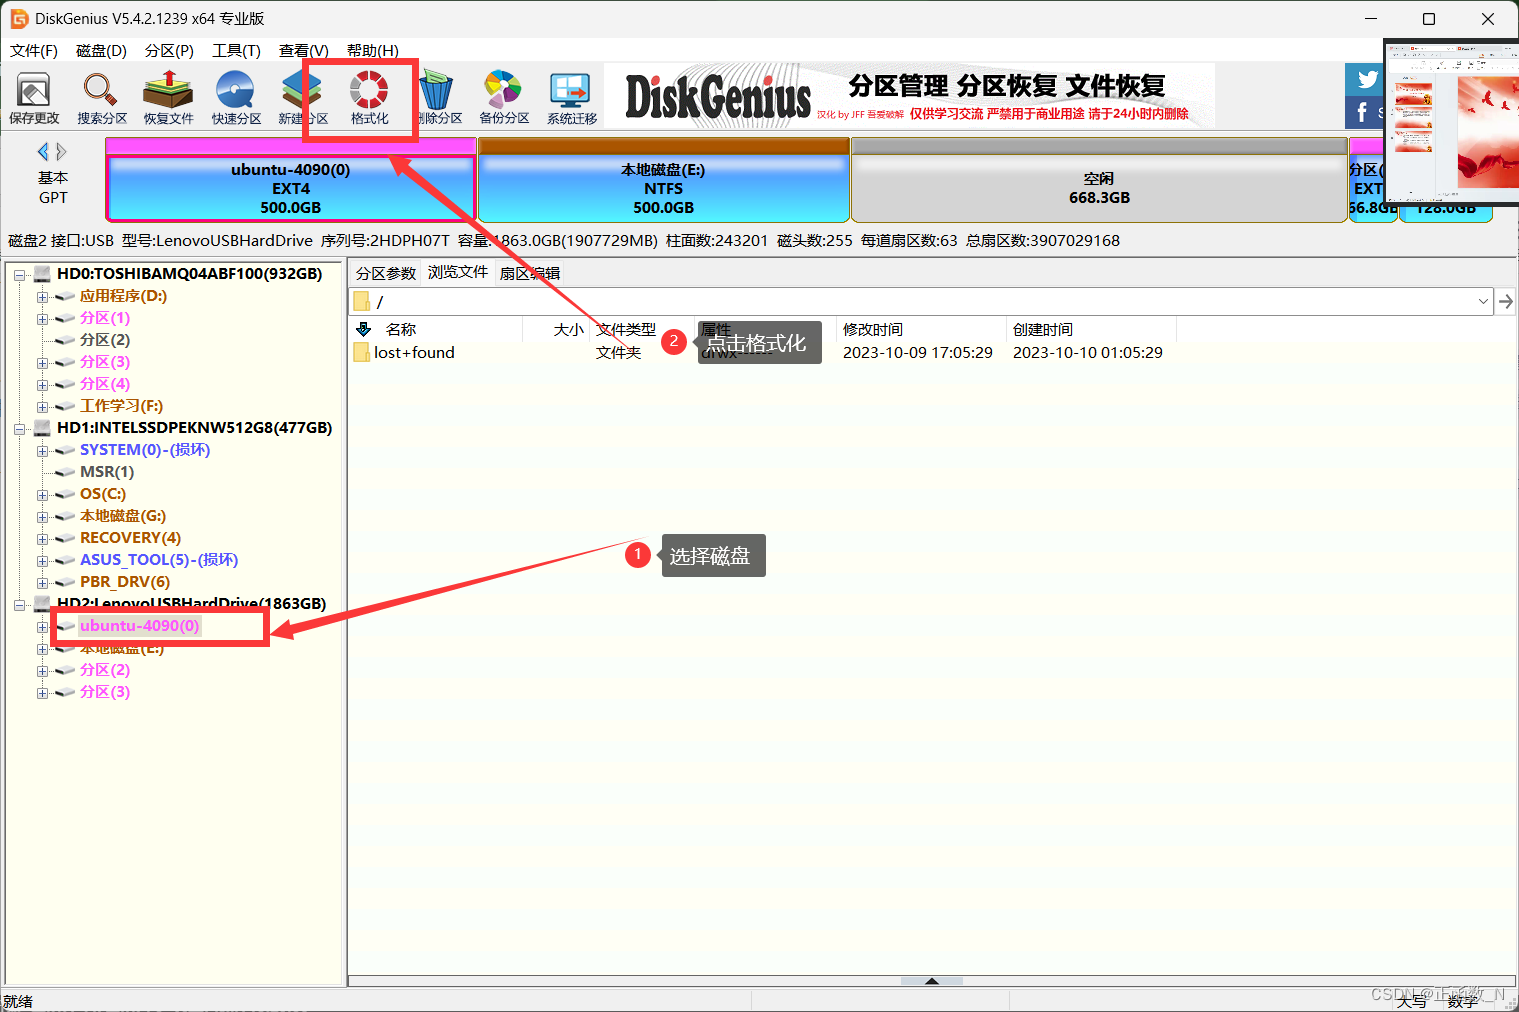Viewport: 1519px width, 1012px height.
Task: Open the File (文件) menu
Action: pyautogui.click(x=34, y=50)
